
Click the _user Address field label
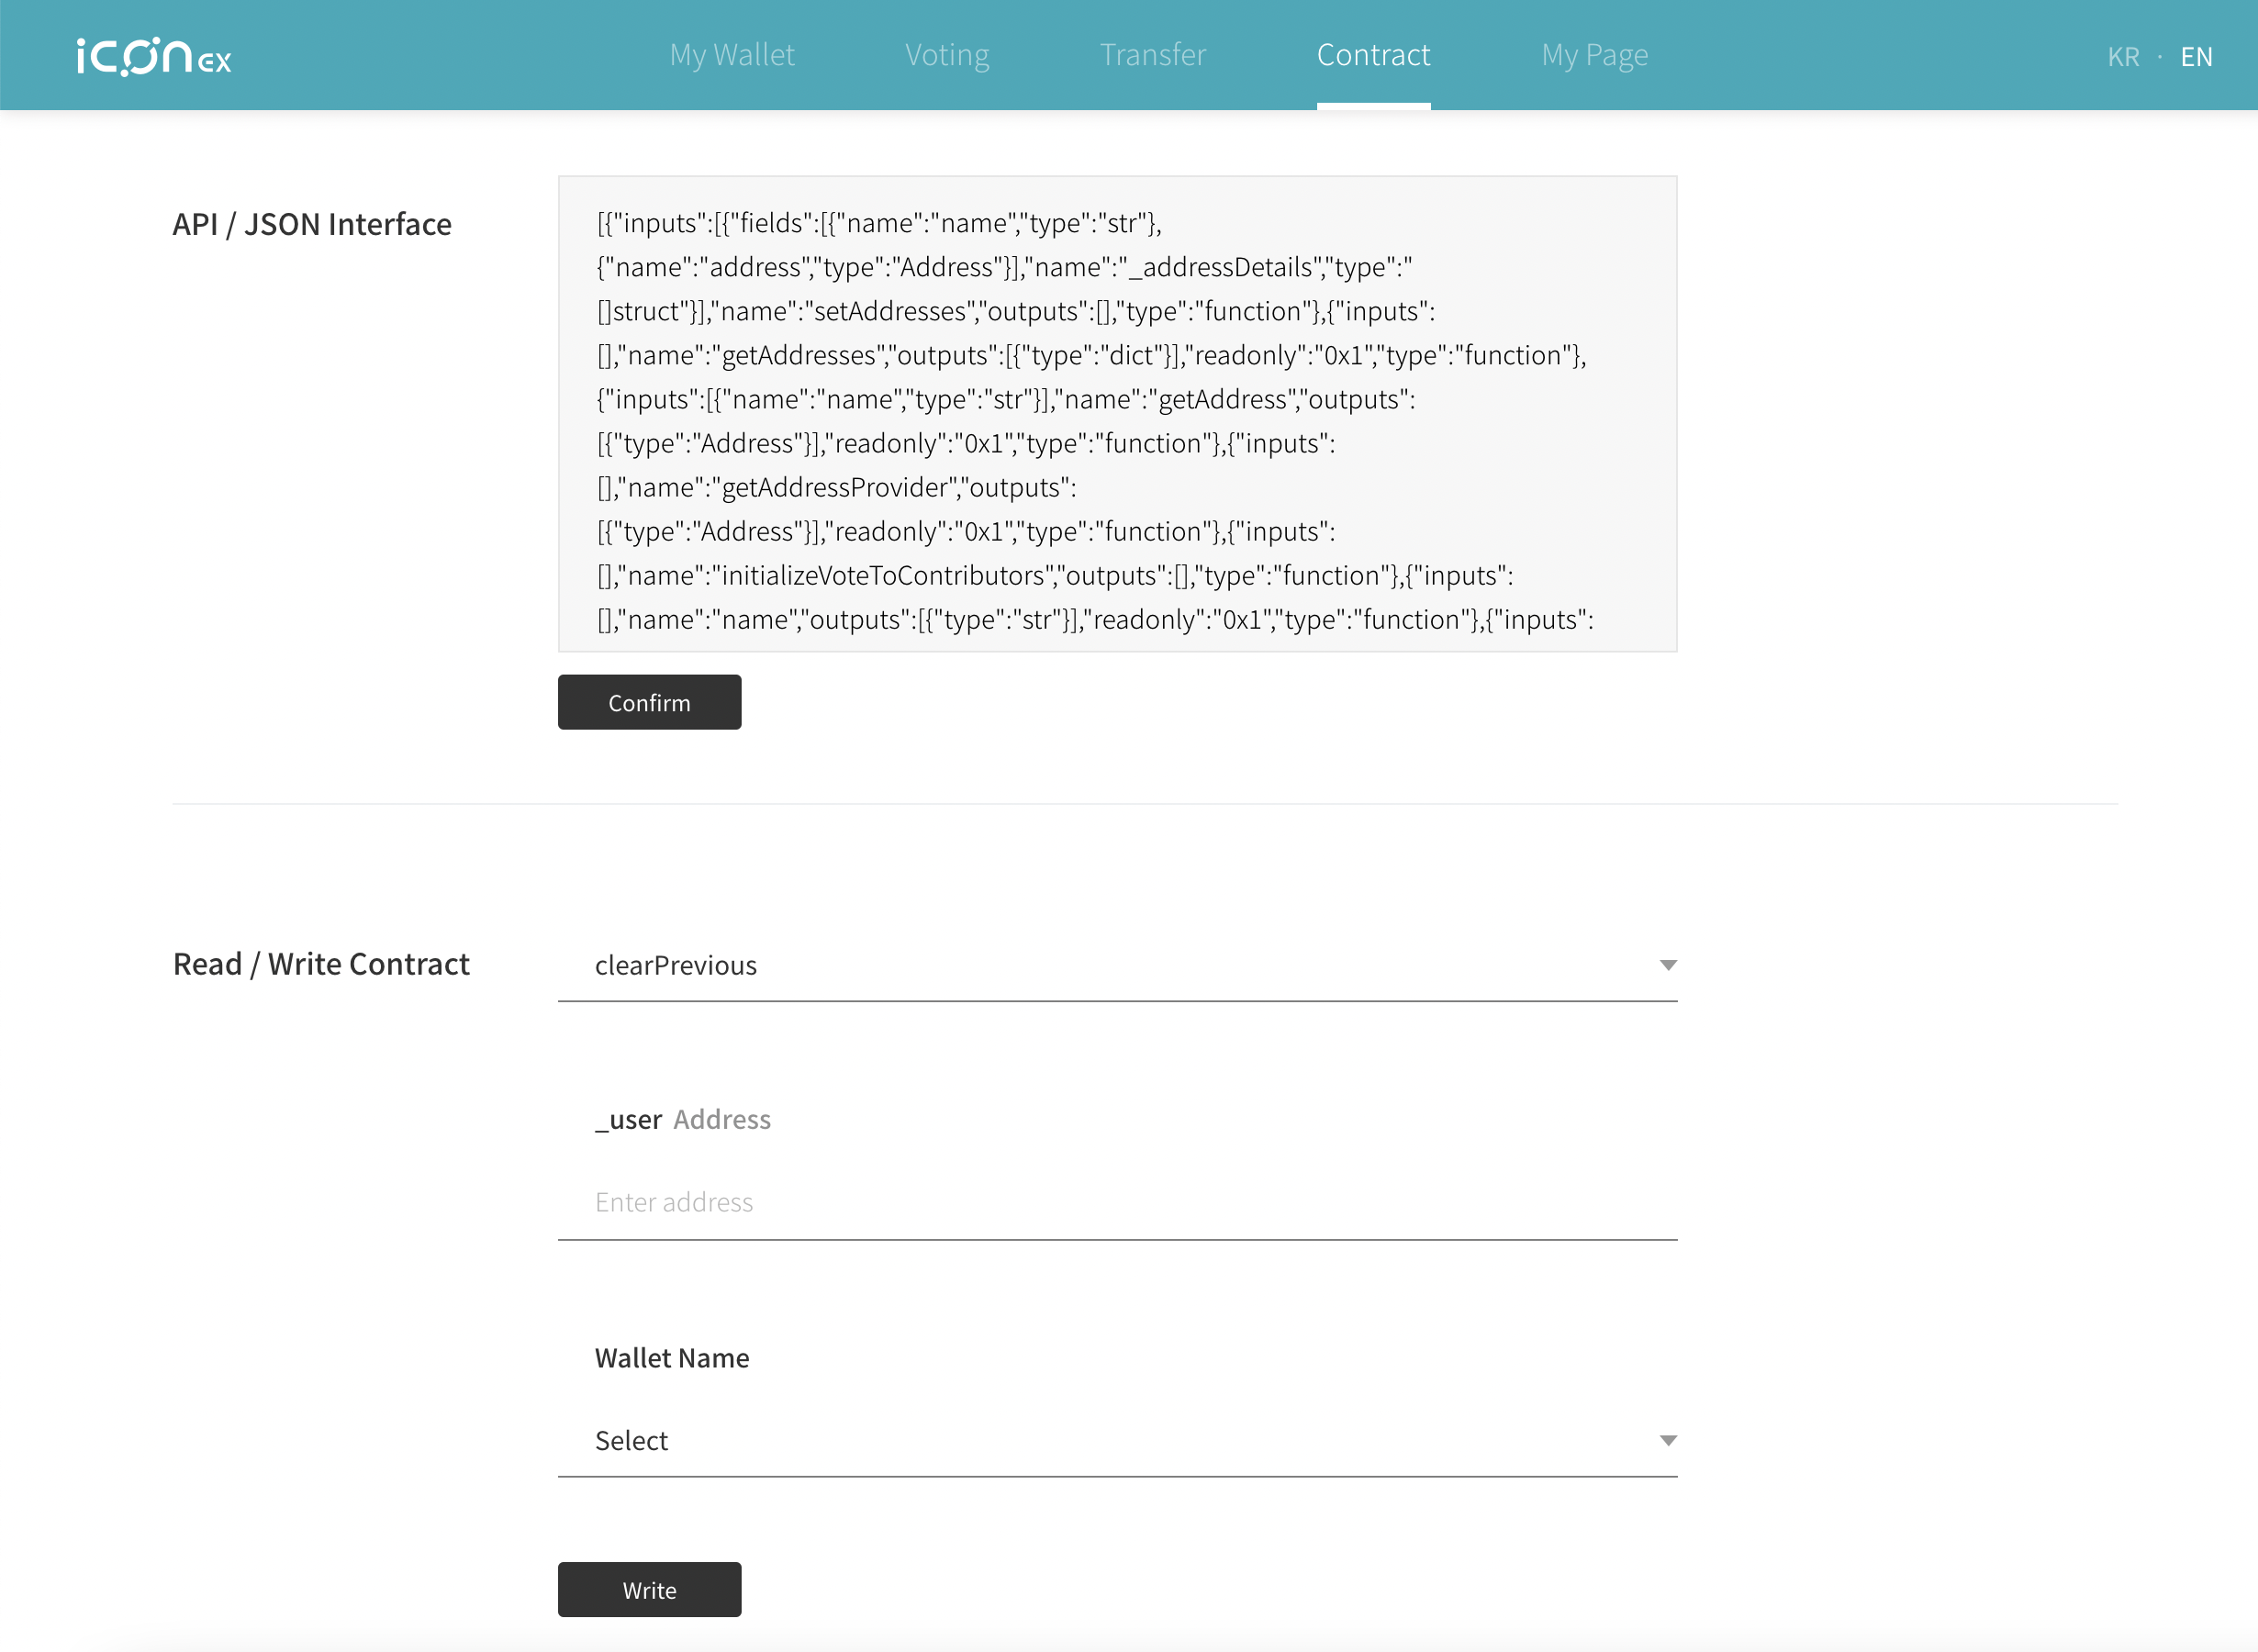[683, 1119]
